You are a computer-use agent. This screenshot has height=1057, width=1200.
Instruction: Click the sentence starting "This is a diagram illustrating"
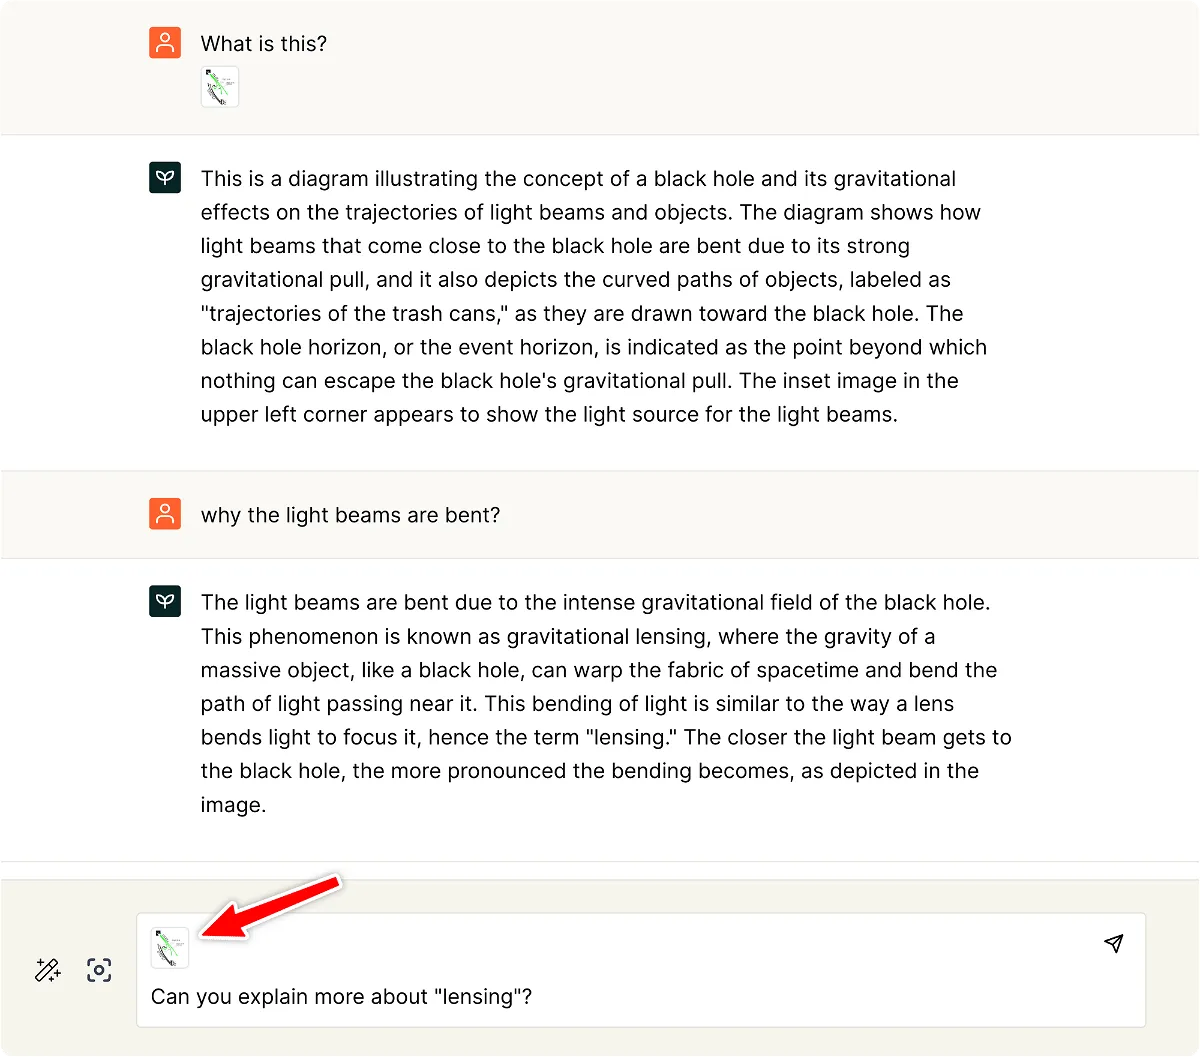point(400,179)
